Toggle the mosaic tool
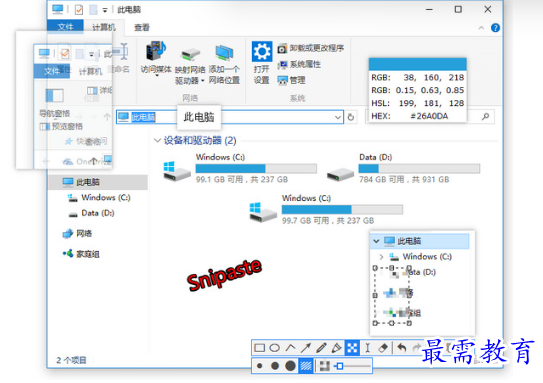543x383 pixels. [x=352, y=348]
